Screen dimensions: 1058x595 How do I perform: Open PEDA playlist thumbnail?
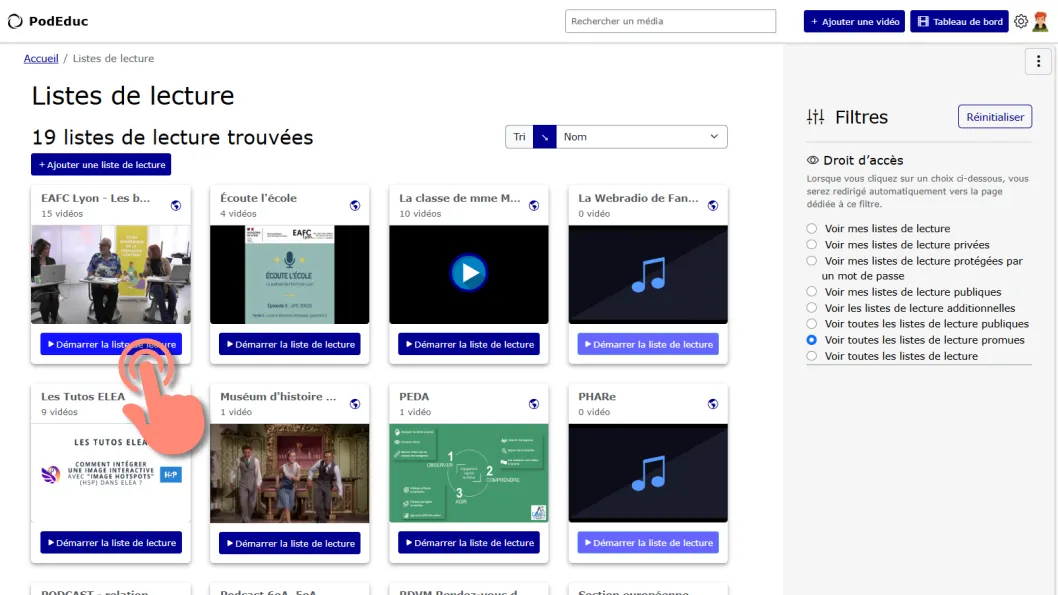(x=468, y=473)
